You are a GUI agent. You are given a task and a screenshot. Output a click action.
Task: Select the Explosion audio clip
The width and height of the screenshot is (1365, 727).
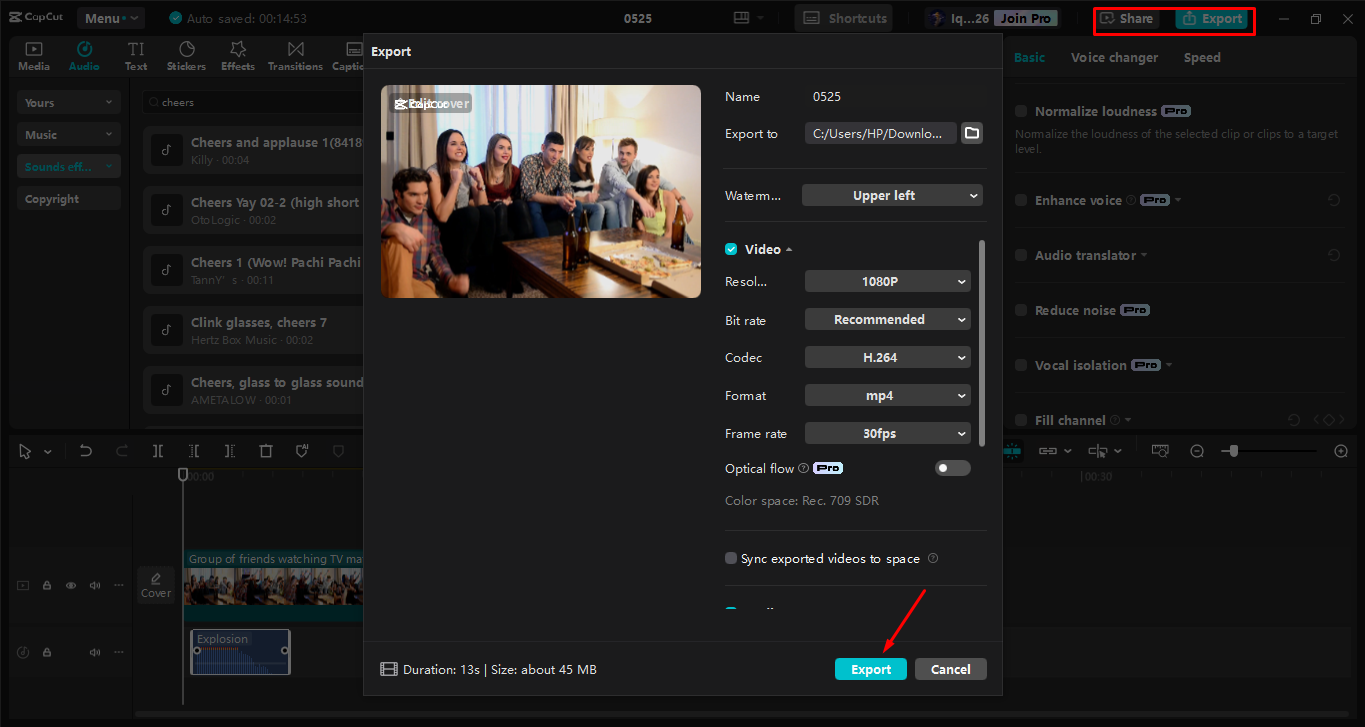click(240, 651)
